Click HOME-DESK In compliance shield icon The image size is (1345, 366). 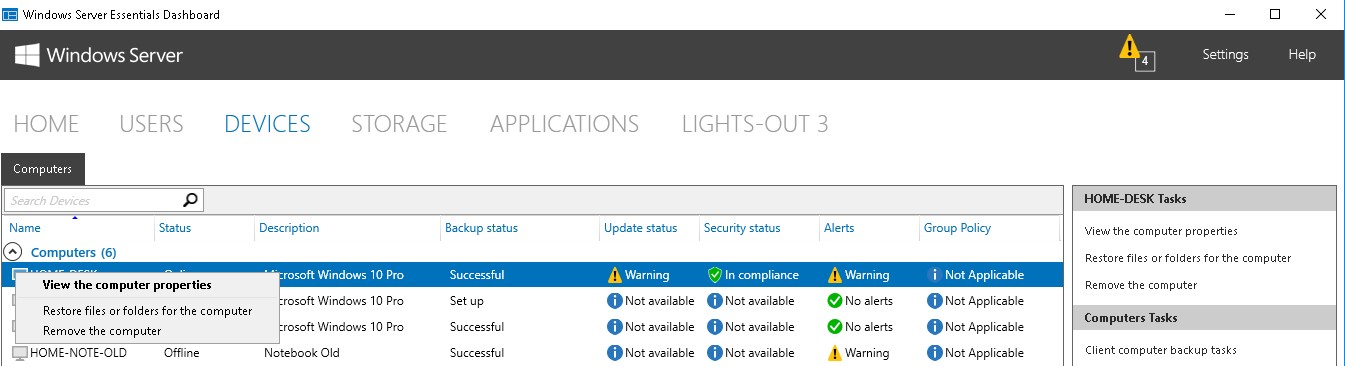click(714, 275)
